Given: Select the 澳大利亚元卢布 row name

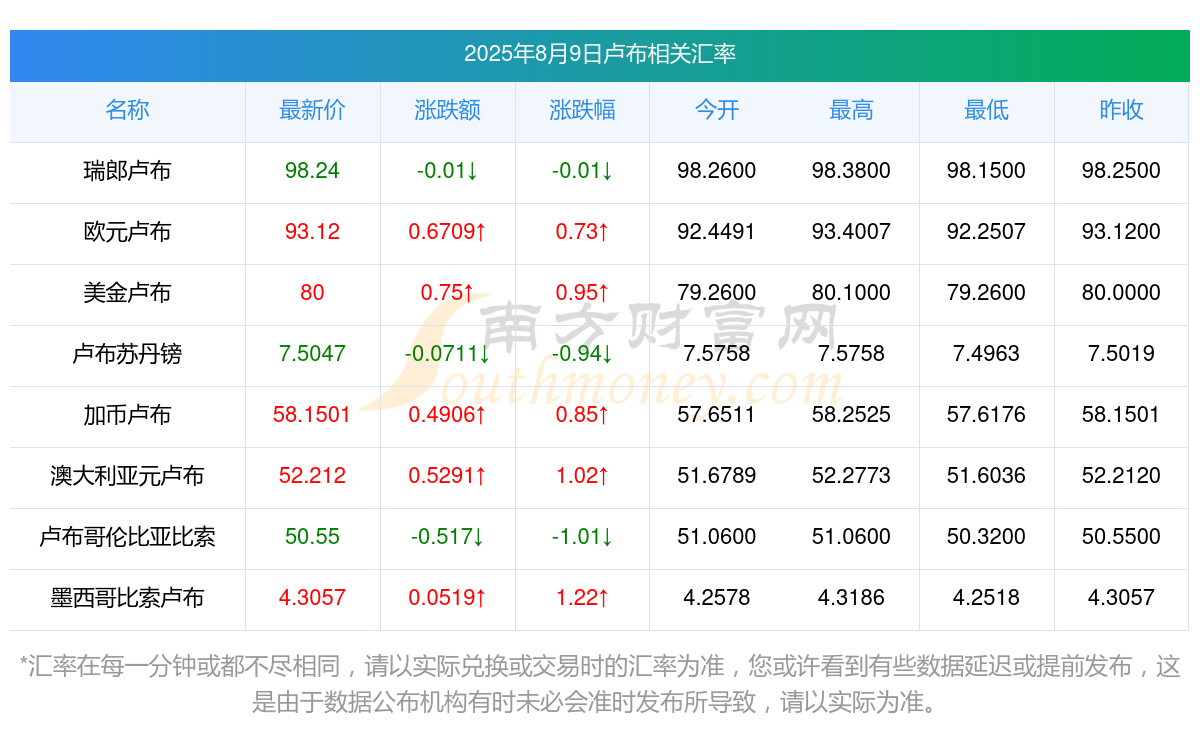Looking at the screenshot, I should (128, 476).
